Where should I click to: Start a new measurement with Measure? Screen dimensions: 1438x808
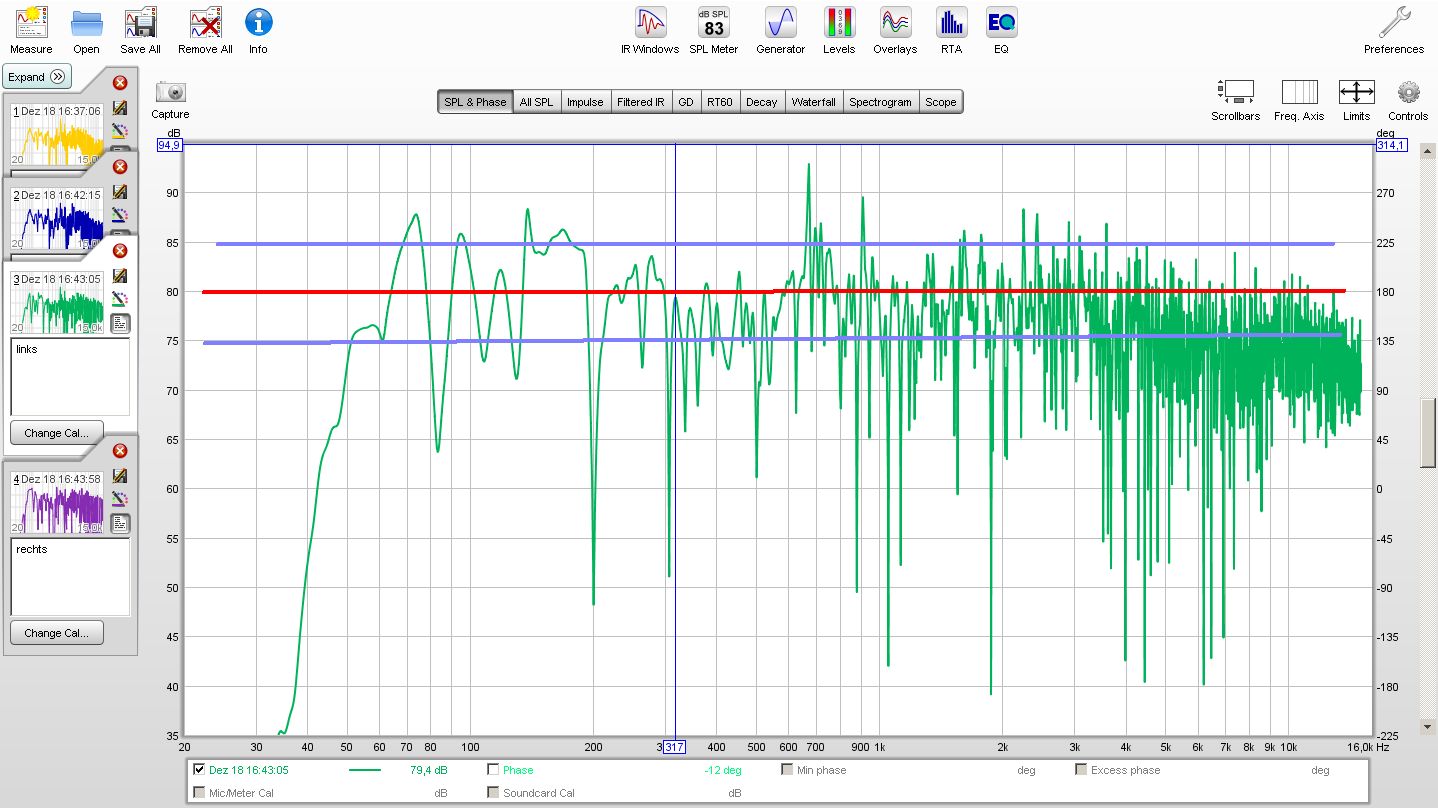(x=31, y=30)
